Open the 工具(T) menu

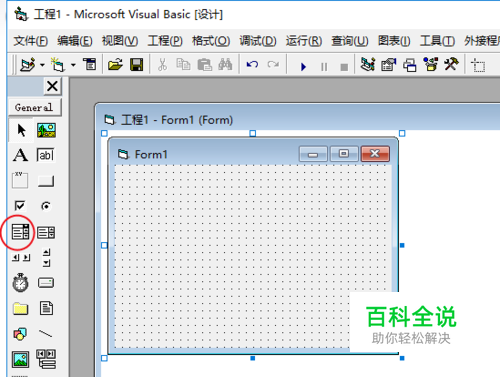point(437,41)
